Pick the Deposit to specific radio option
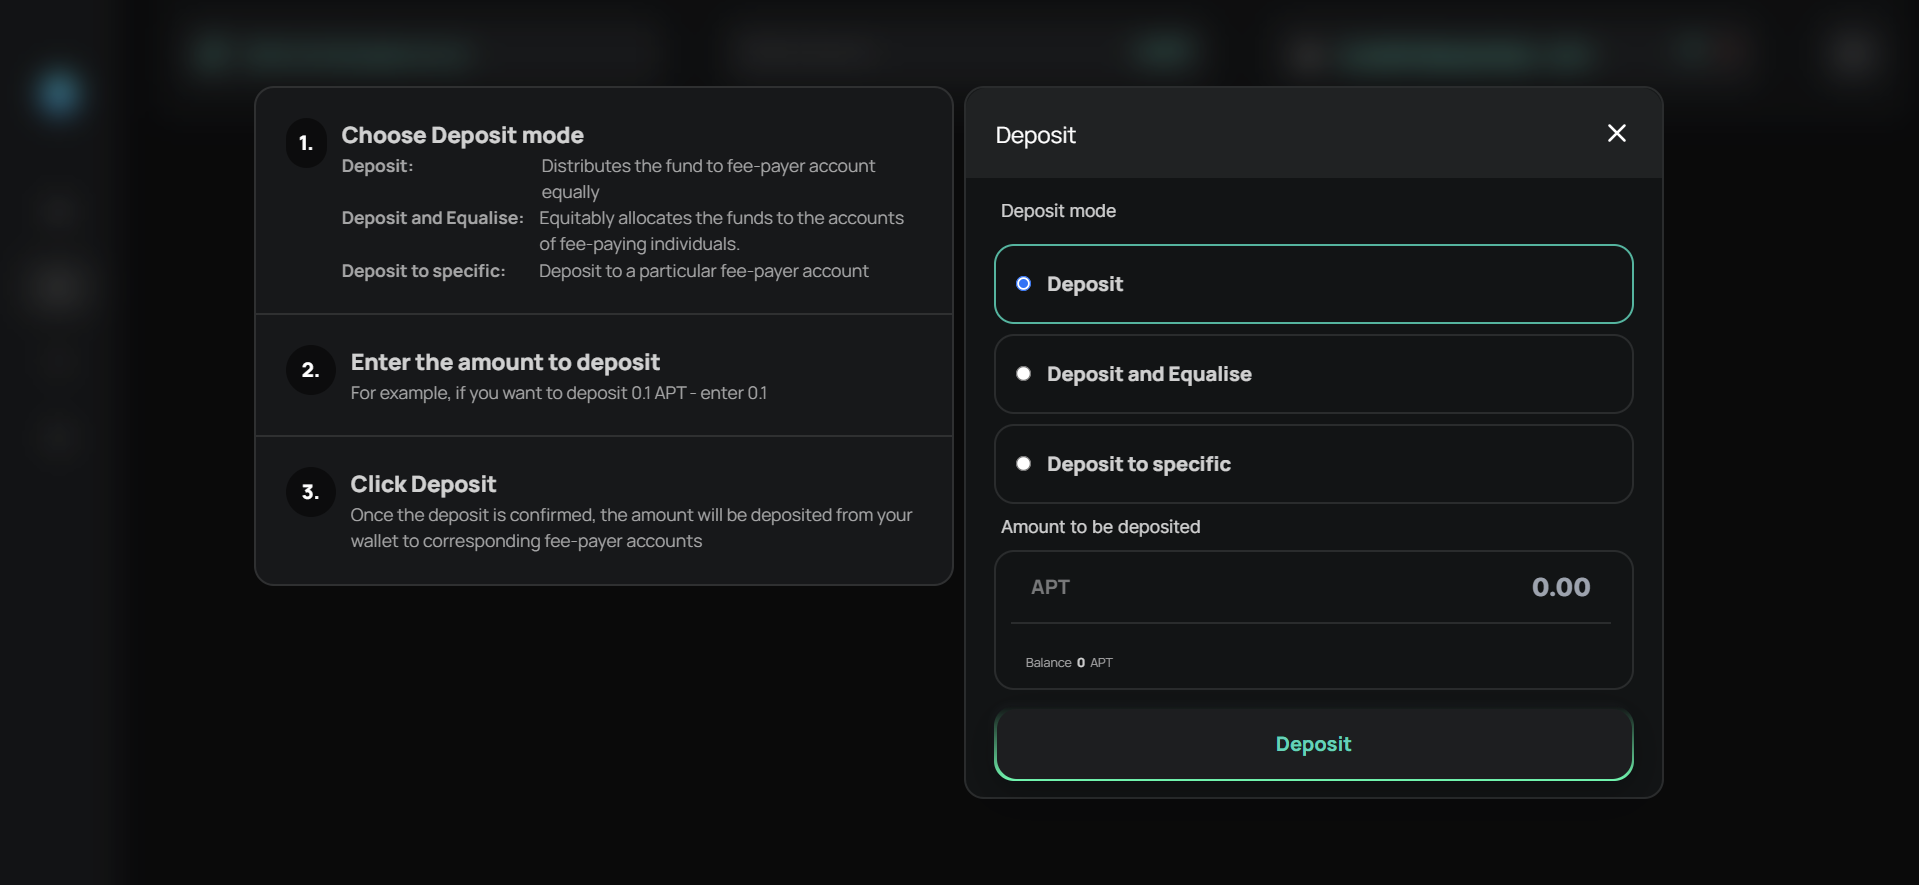This screenshot has width=1919, height=885. point(1024,464)
